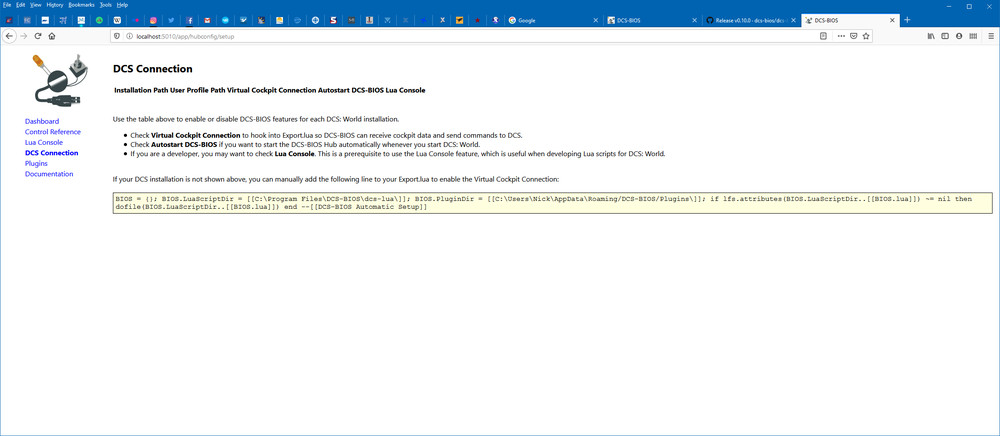Open the Documentation link
This screenshot has height=436, width=1000.
(49, 174)
